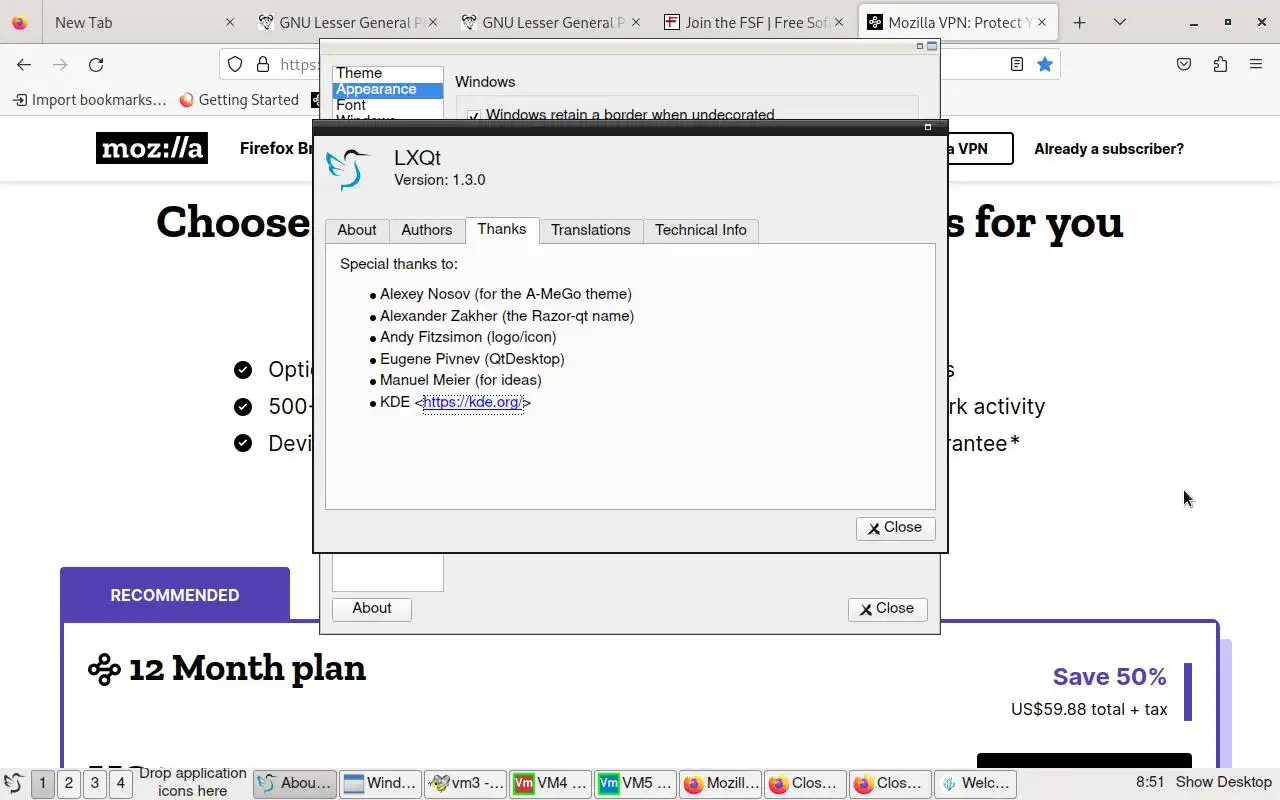
Task: Open the Welc... taskbar window
Action: [x=975, y=783]
